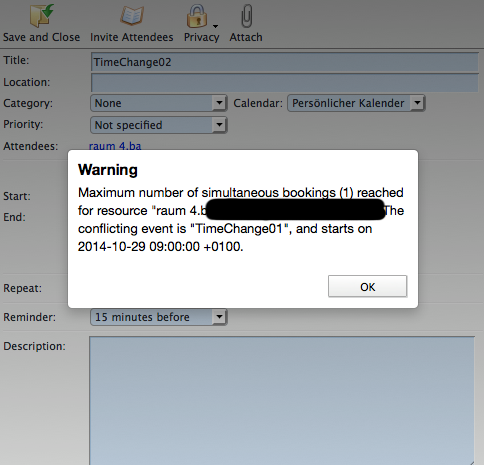This screenshot has height=465, width=484.
Task: Open the Calendar dropdown Persönlicher Kalender
Action: [x=356, y=103]
